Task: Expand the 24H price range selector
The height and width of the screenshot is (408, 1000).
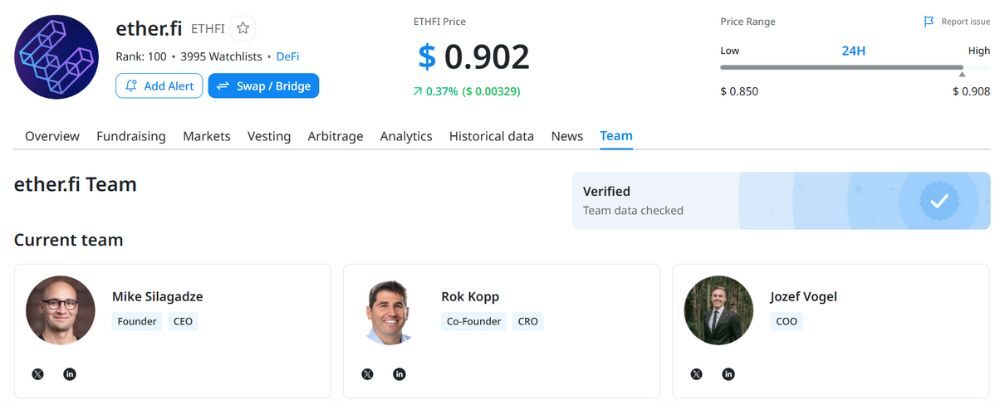Action: [853, 51]
